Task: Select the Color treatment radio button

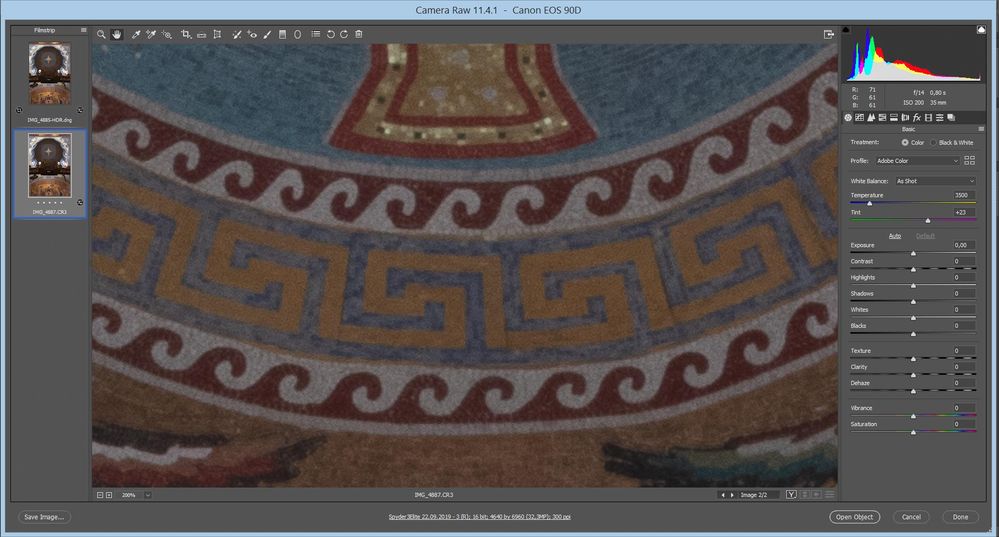Action: pos(905,143)
